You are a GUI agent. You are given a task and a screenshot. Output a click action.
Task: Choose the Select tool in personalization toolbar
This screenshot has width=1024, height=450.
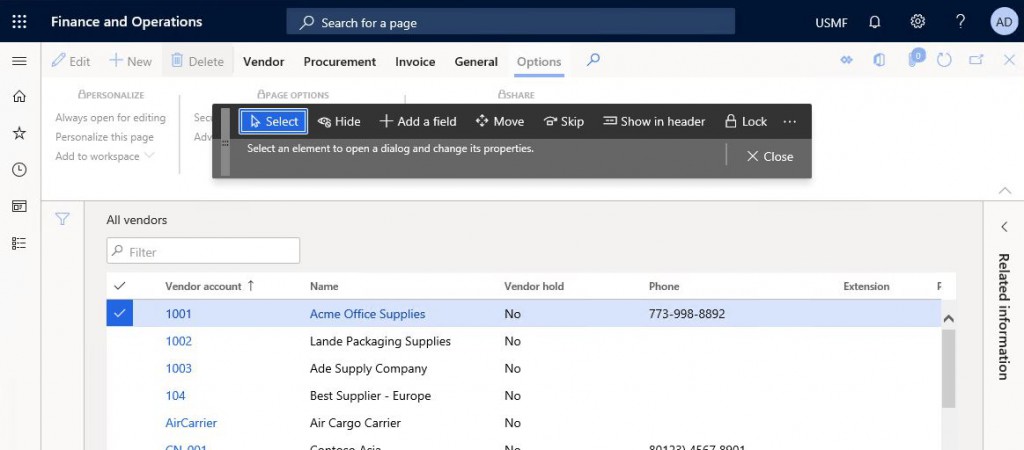(274, 121)
